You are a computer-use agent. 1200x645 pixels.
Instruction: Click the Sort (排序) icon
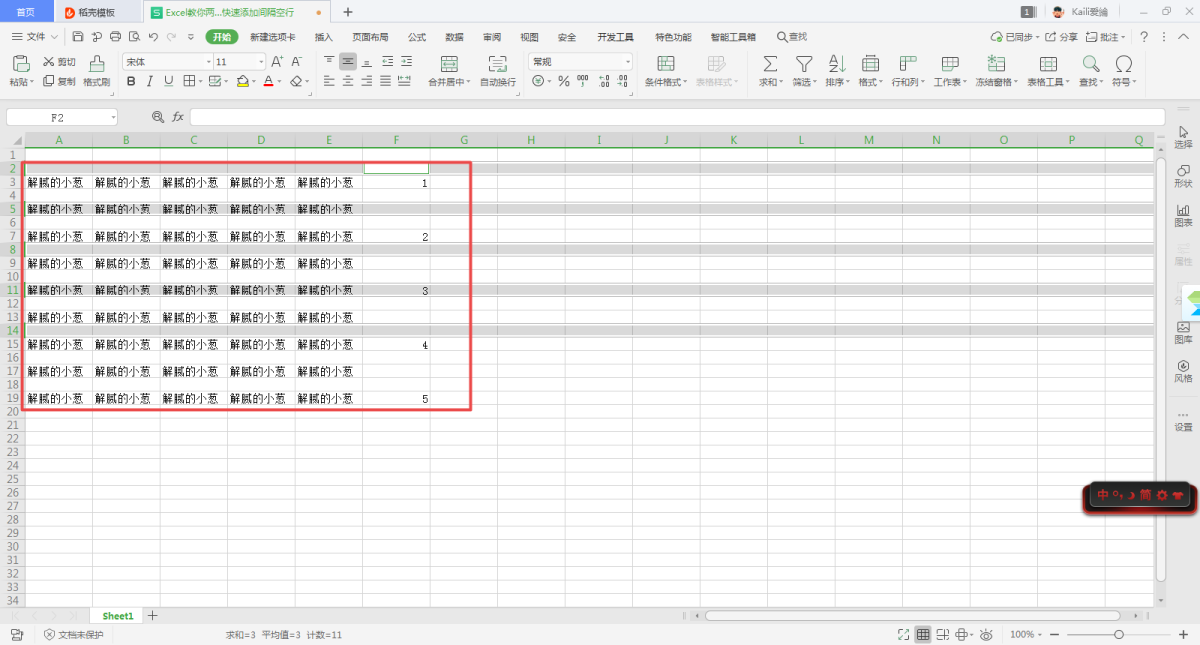836,64
